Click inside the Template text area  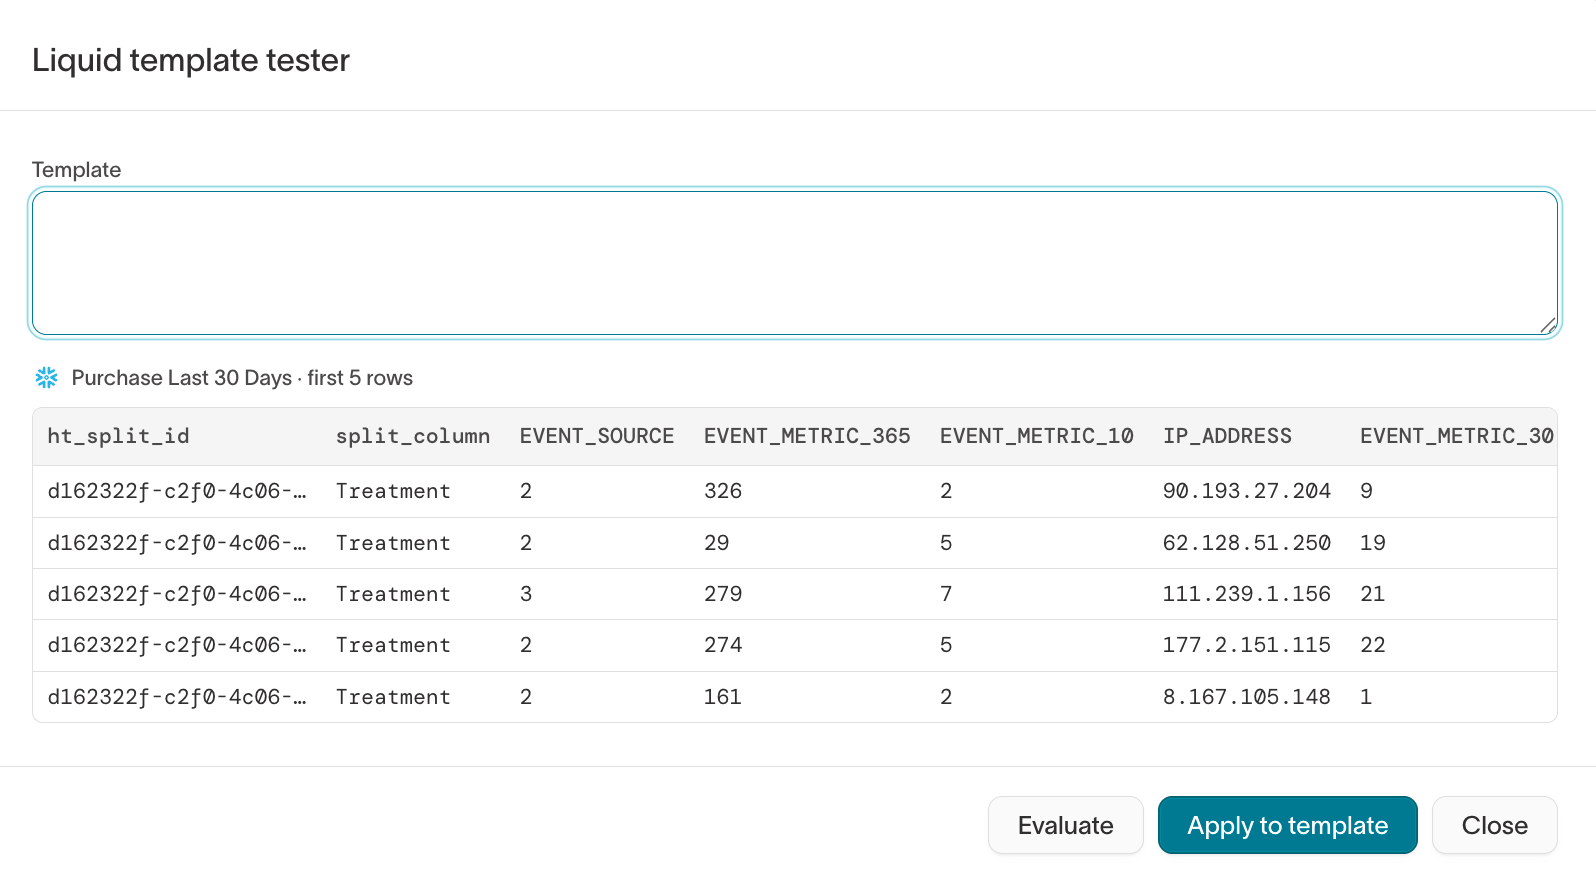pos(795,263)
